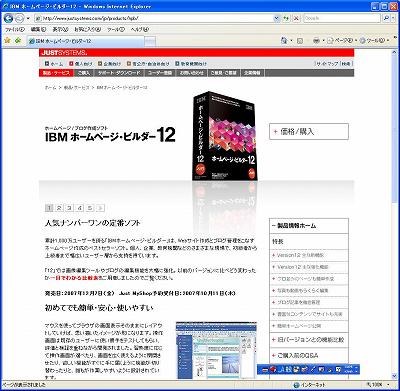
Task: Click the Stop loading icon
Action: point(296,19)
